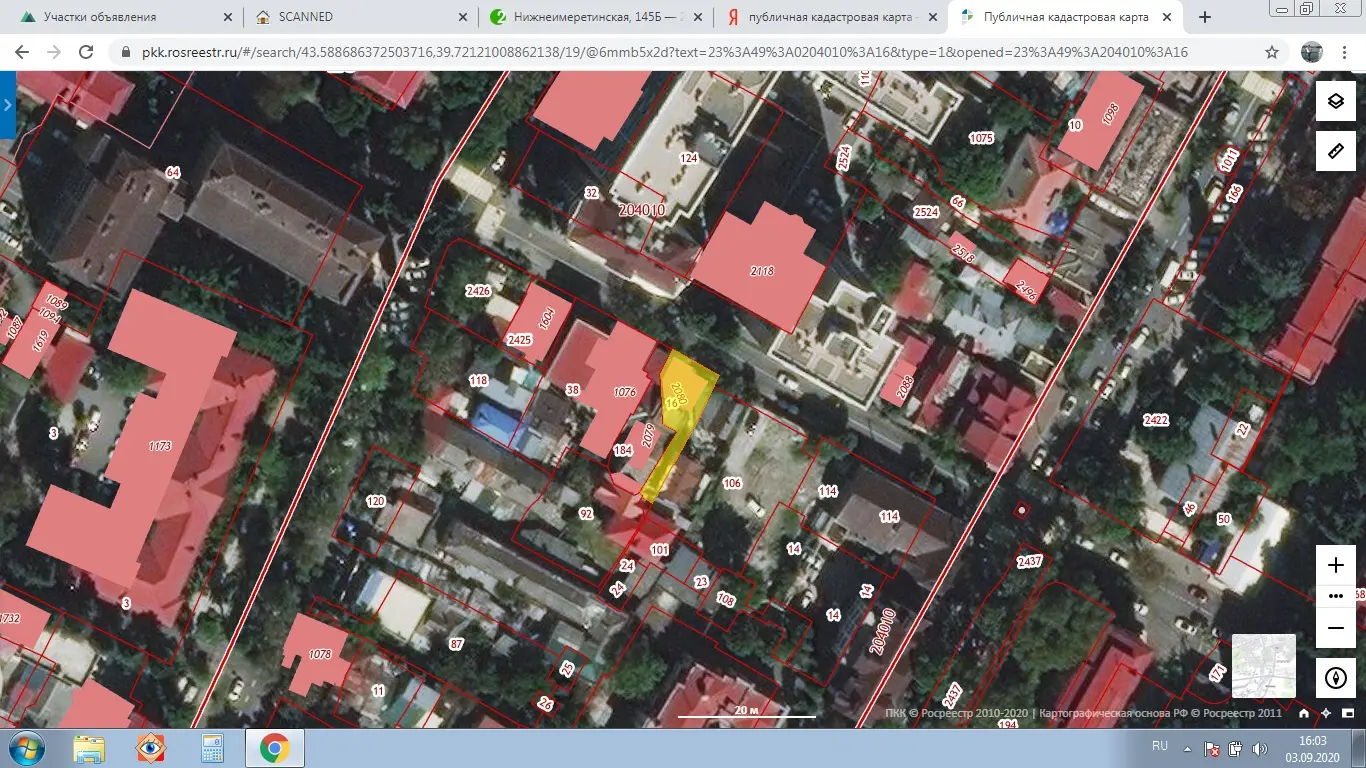Expand the blue left sidebar panel

tap(7, 104)
